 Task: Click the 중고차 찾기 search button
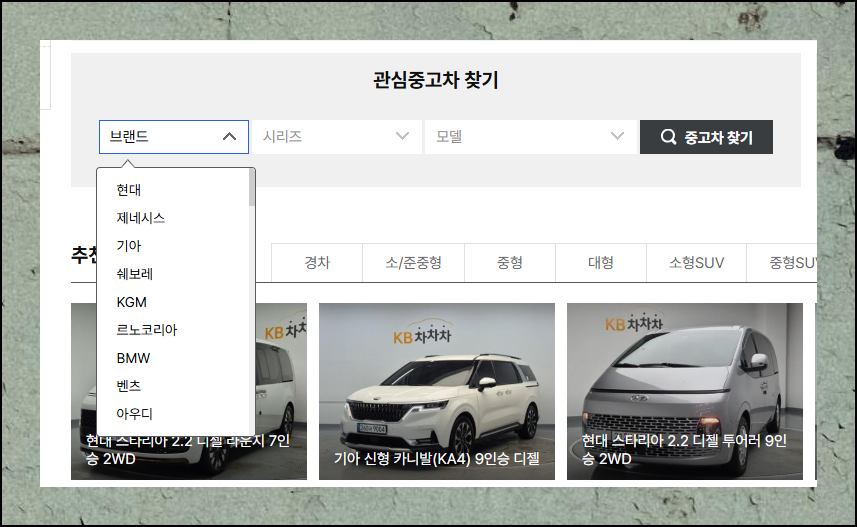(706, 137)
